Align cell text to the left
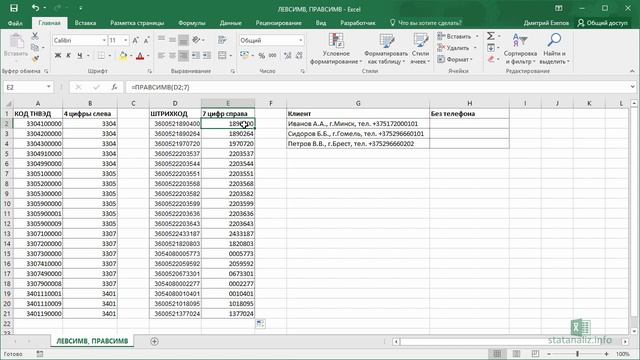The image size is (640, 360). click(162, 55)
